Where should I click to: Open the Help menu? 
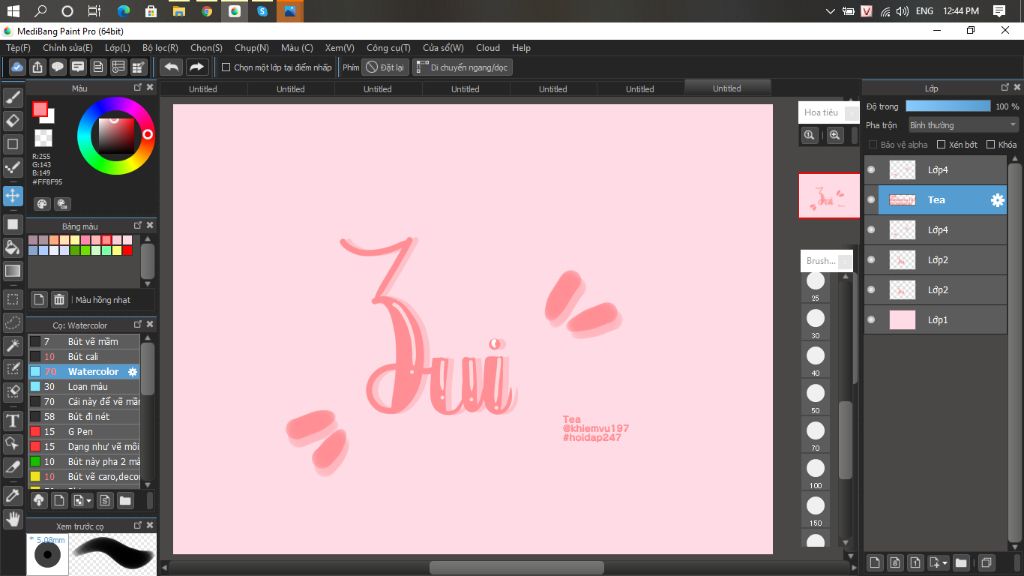521,48
